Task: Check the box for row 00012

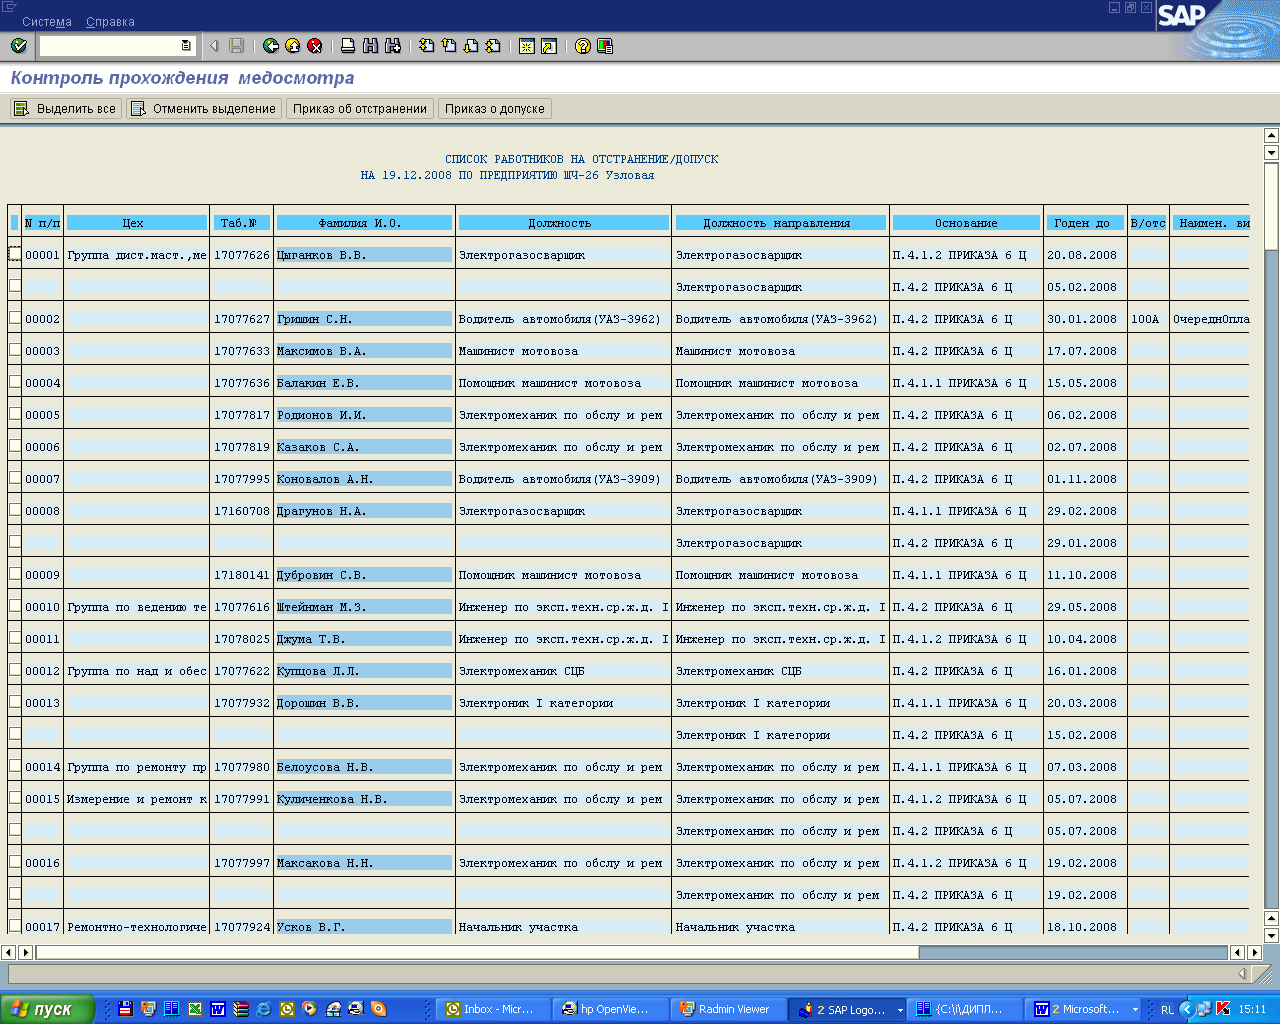Action: click(15, 670)
